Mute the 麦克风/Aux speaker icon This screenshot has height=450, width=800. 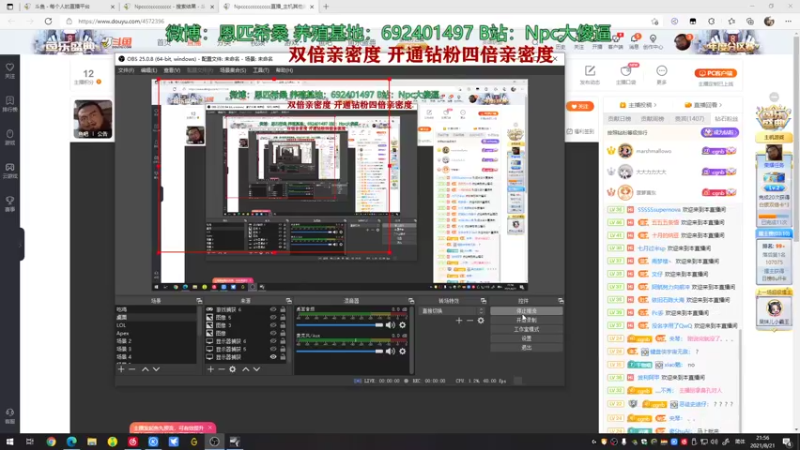coord(390,351)
